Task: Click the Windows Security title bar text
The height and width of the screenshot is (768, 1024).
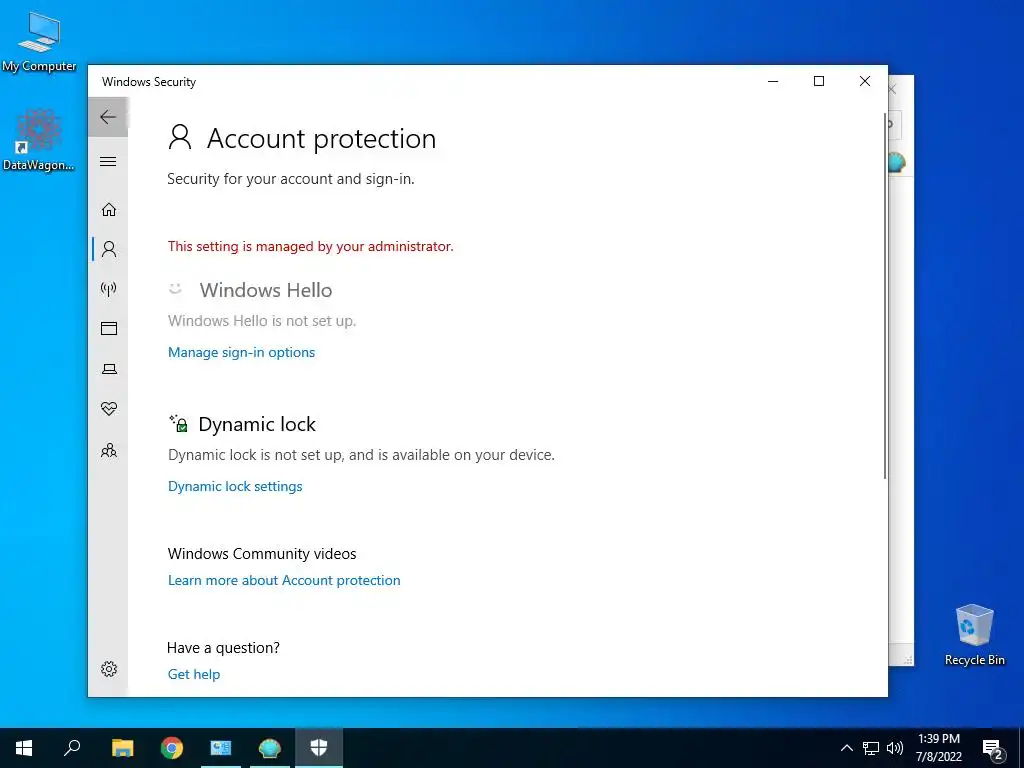Action: point(149,82)
